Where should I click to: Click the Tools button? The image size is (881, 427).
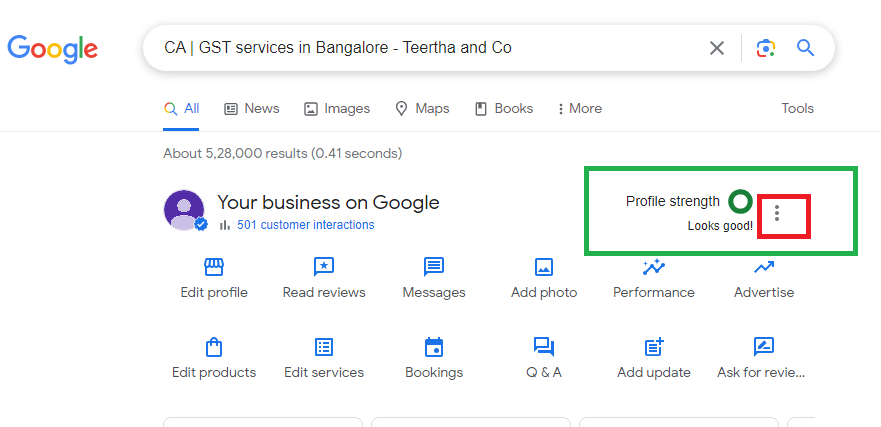(x=797, y=108)
